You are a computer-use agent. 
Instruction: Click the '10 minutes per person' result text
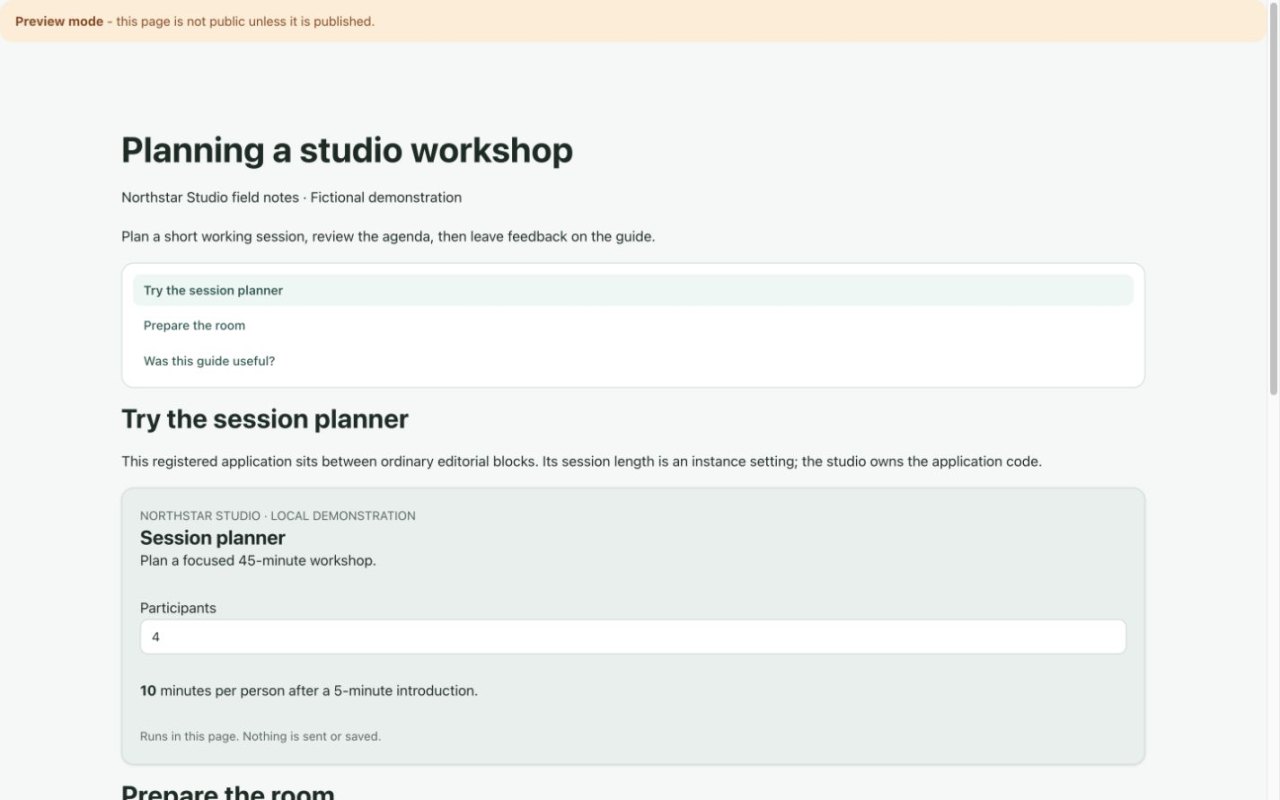(x=309, y=691)
